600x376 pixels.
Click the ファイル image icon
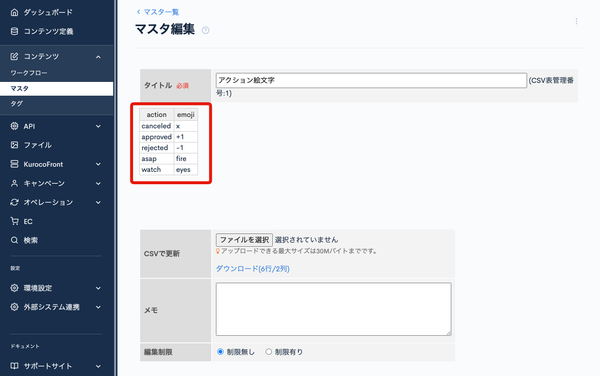coord(14,145)
